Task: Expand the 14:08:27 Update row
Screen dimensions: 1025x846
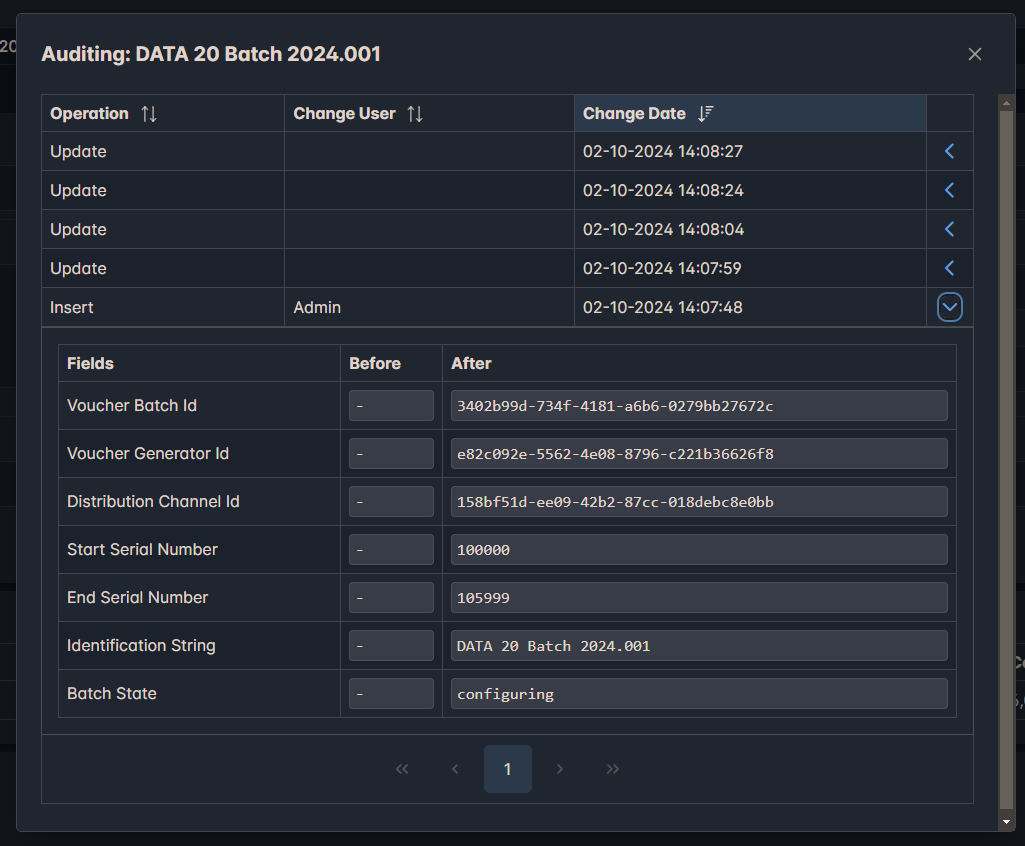Action: [x=950, y=152]
